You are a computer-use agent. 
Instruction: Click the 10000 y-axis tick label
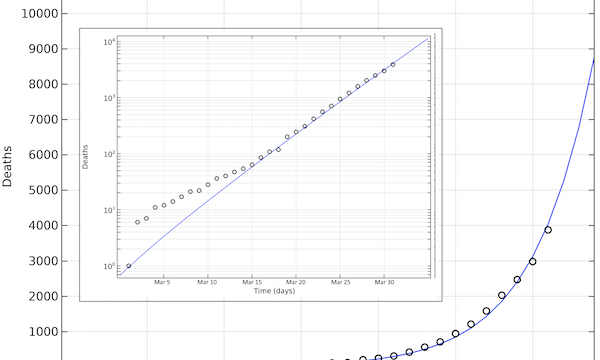pos(39,14)
